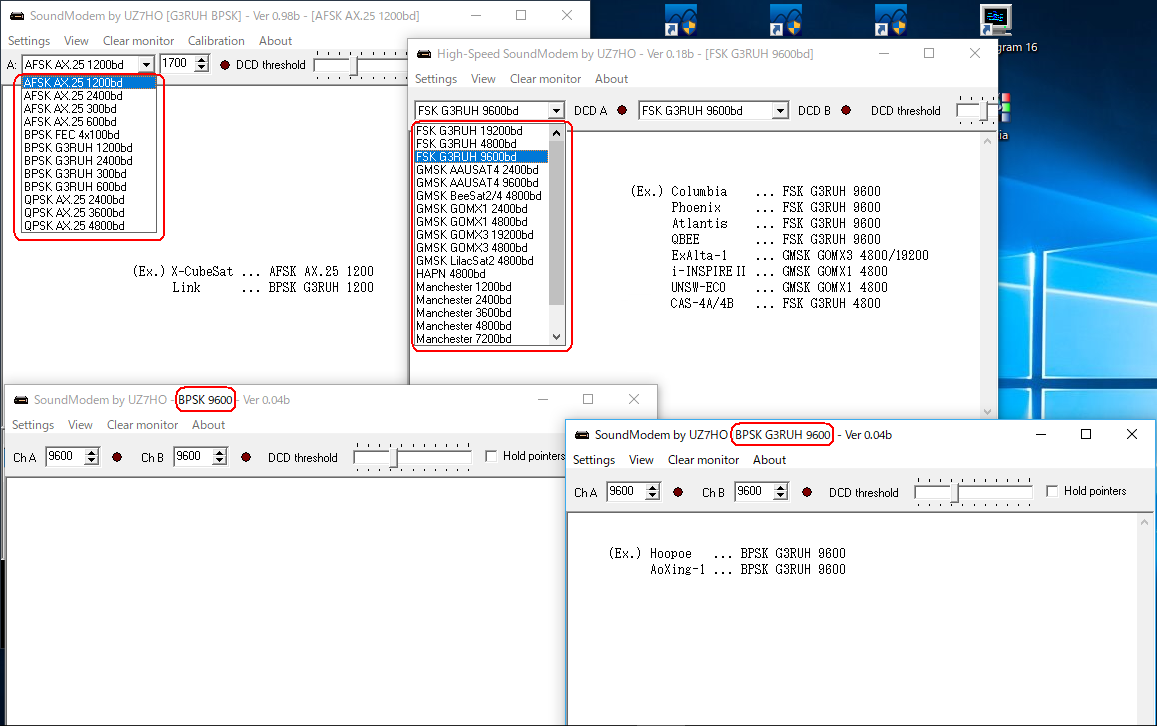Select GMSK GOMX3 19200bd in the modem list
1157x726 pixels.
pos(482,235)
